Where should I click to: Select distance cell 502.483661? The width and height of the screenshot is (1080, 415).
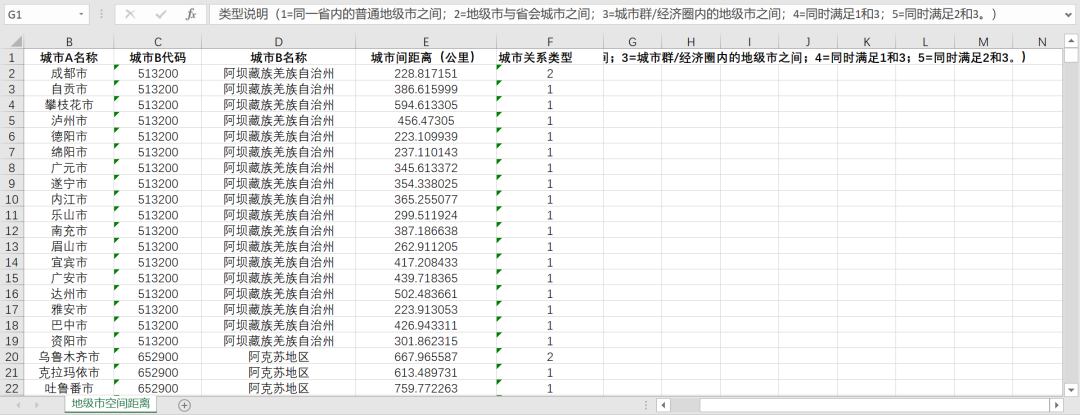(426, 294)
